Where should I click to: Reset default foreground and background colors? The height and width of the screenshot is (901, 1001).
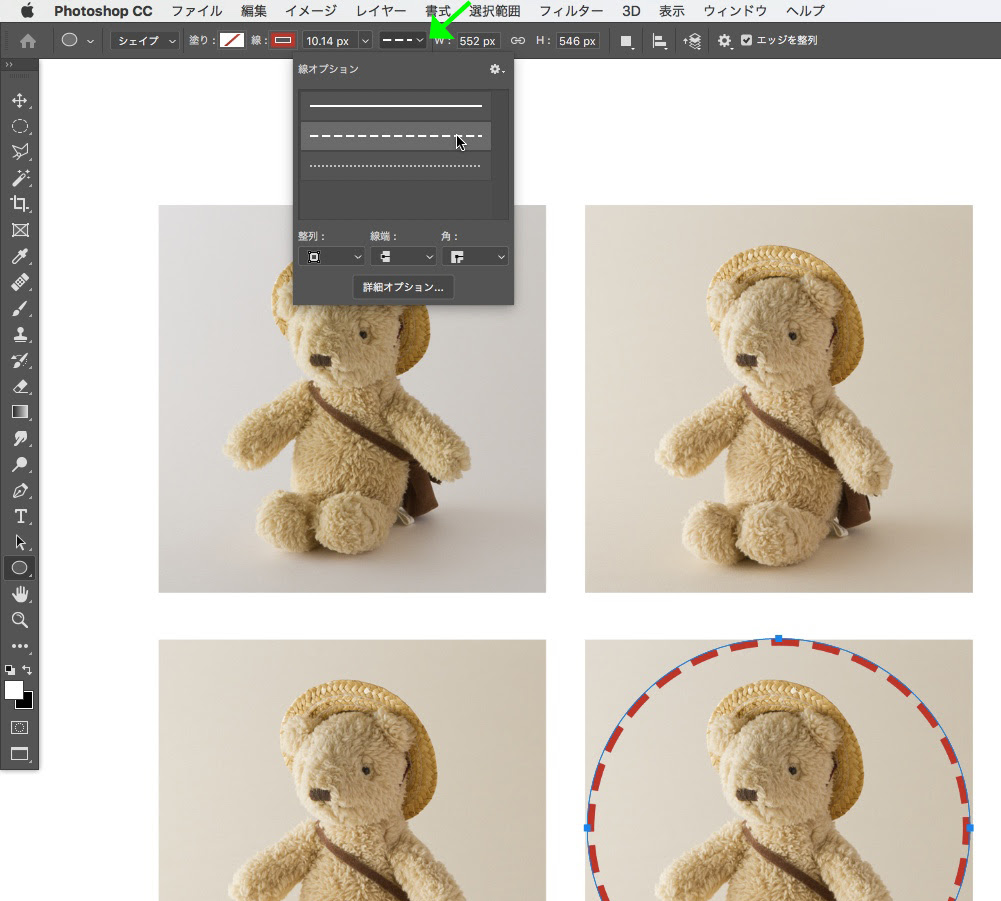10,670
